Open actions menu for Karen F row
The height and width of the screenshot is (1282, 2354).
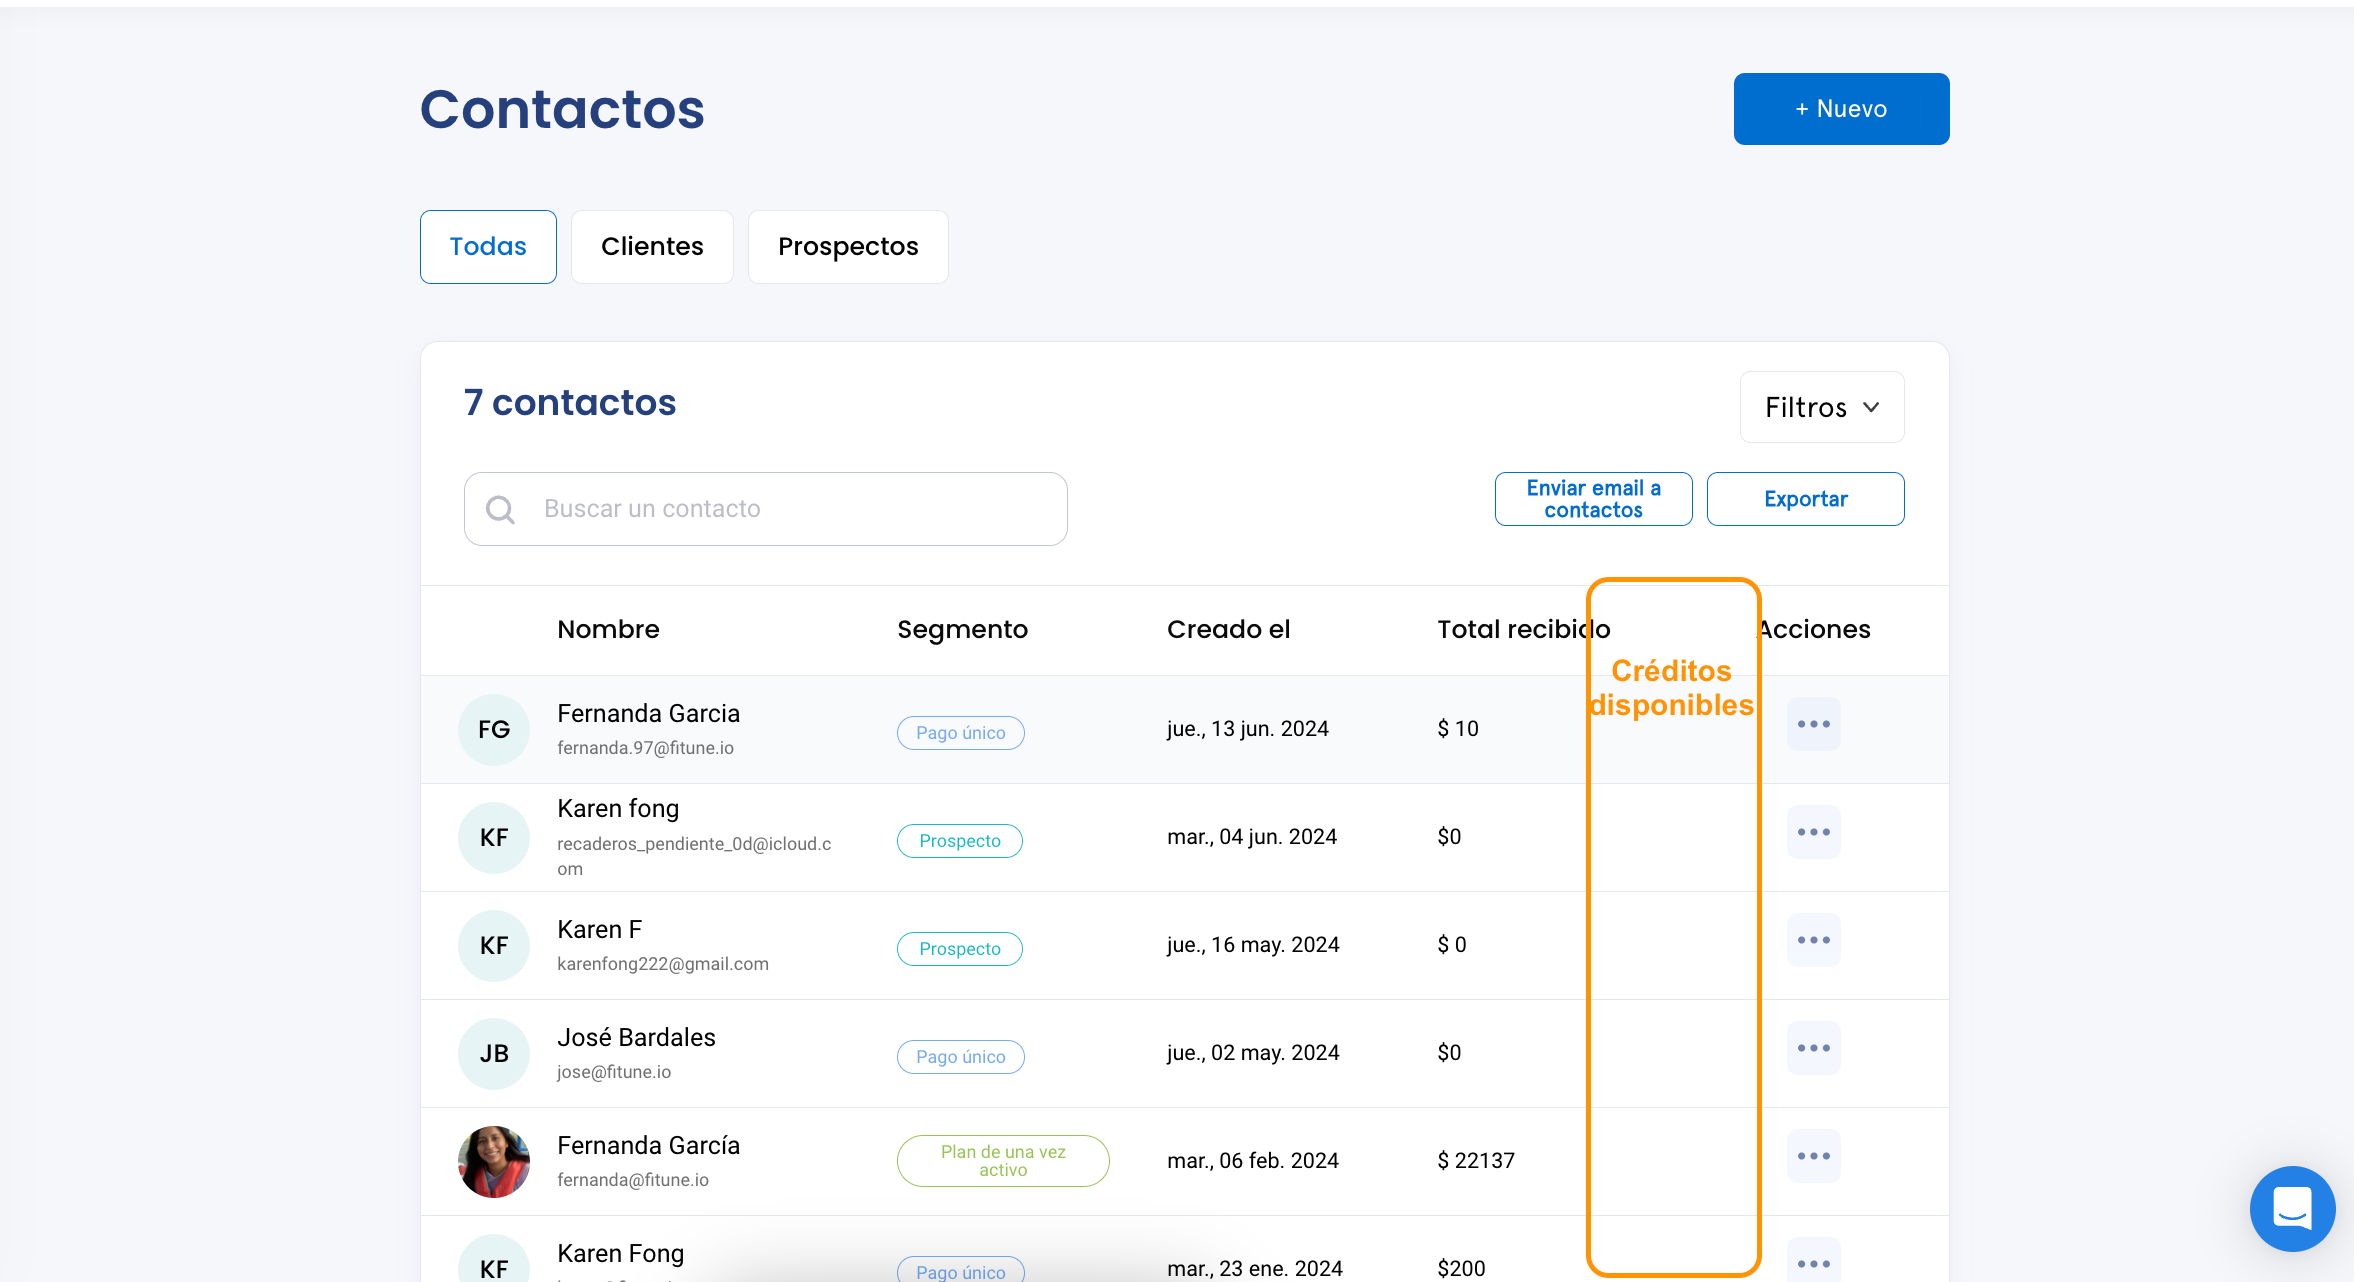(x=1813, y=940)
